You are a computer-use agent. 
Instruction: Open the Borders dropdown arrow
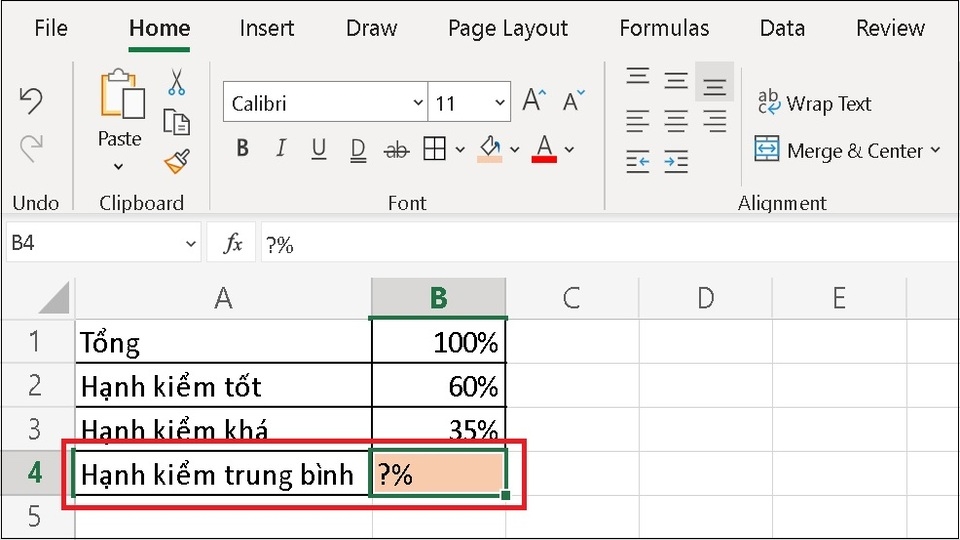pyautogui.click(x=460, y=149)
